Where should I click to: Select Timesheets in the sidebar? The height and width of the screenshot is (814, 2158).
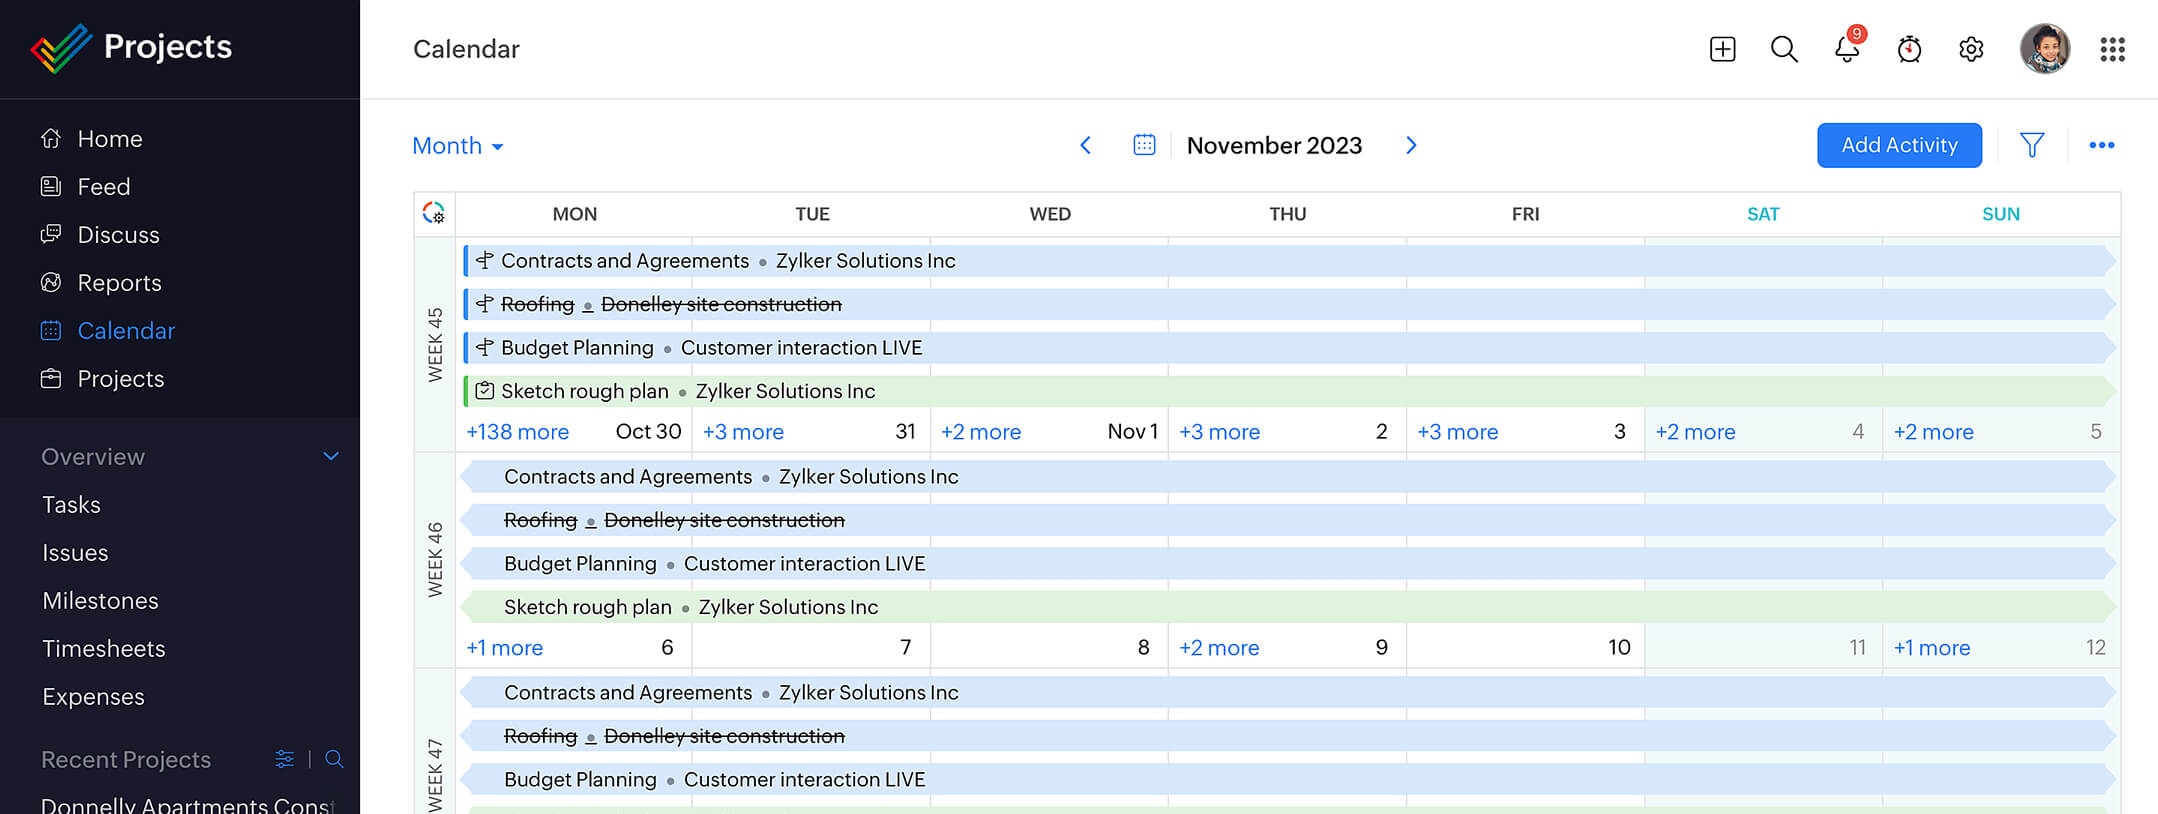click(x=103, y=649)
